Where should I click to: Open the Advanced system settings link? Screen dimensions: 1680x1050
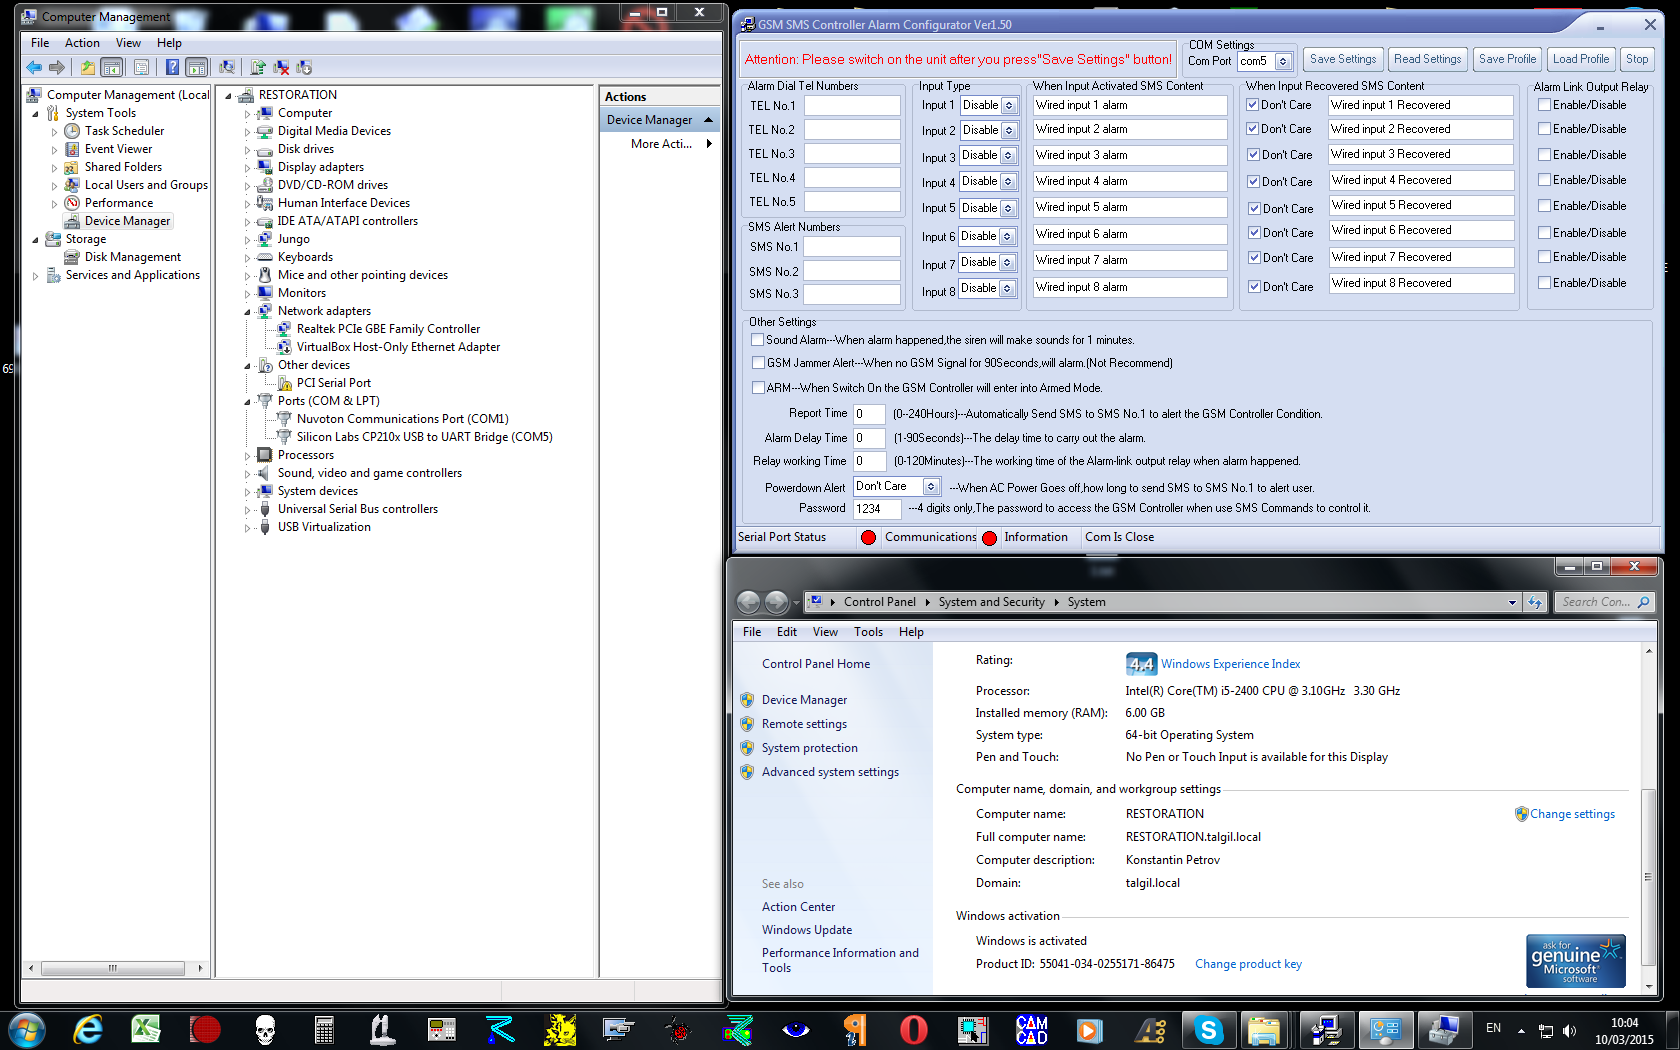[x=830, y=772]
